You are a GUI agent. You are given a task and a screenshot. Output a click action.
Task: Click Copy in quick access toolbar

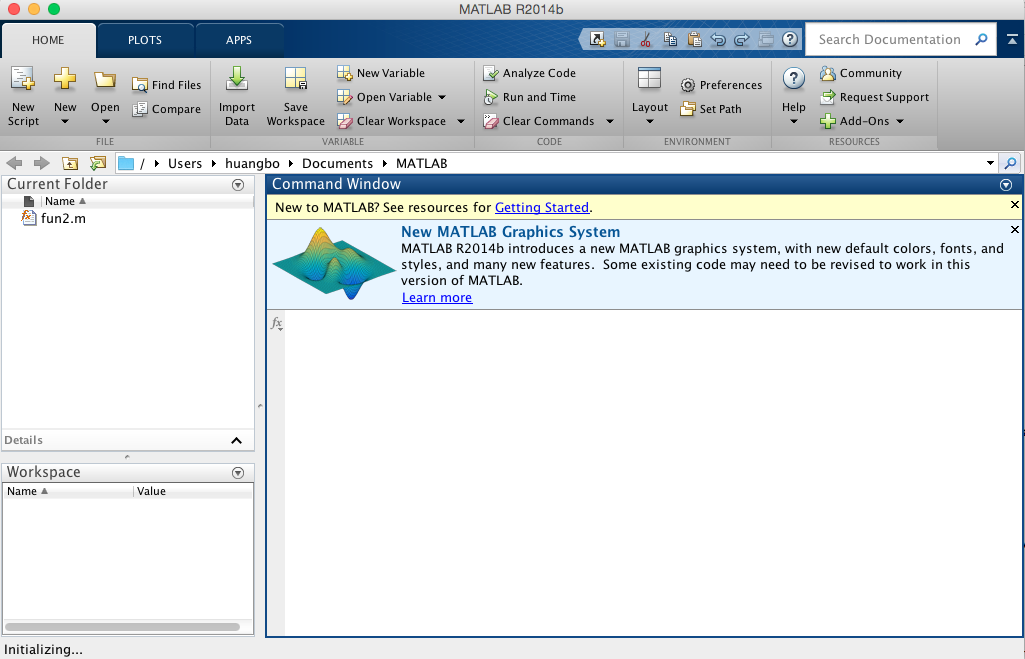[x=670, y=39]
